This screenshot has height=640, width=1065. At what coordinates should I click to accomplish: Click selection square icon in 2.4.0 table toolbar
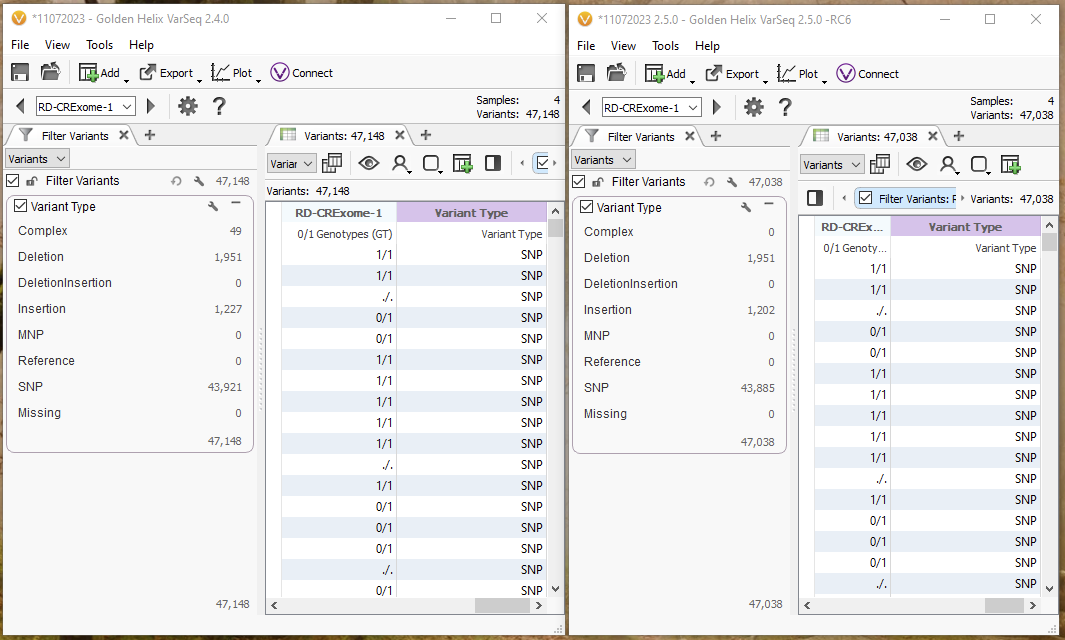point(431,163)
